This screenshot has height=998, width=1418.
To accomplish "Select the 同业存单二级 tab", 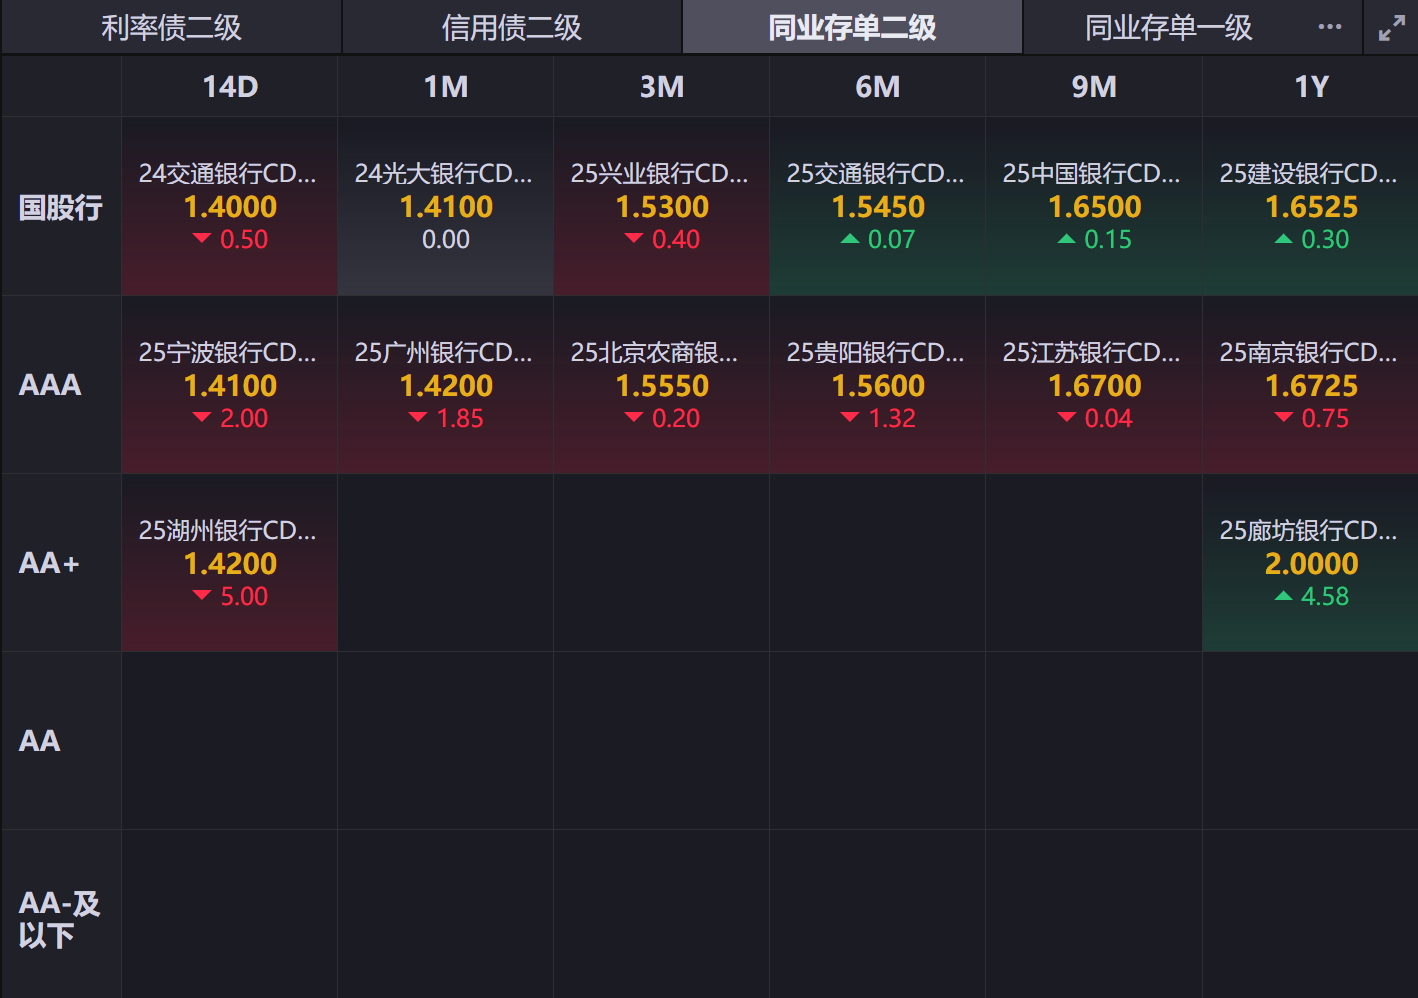I will pos(852,27).
